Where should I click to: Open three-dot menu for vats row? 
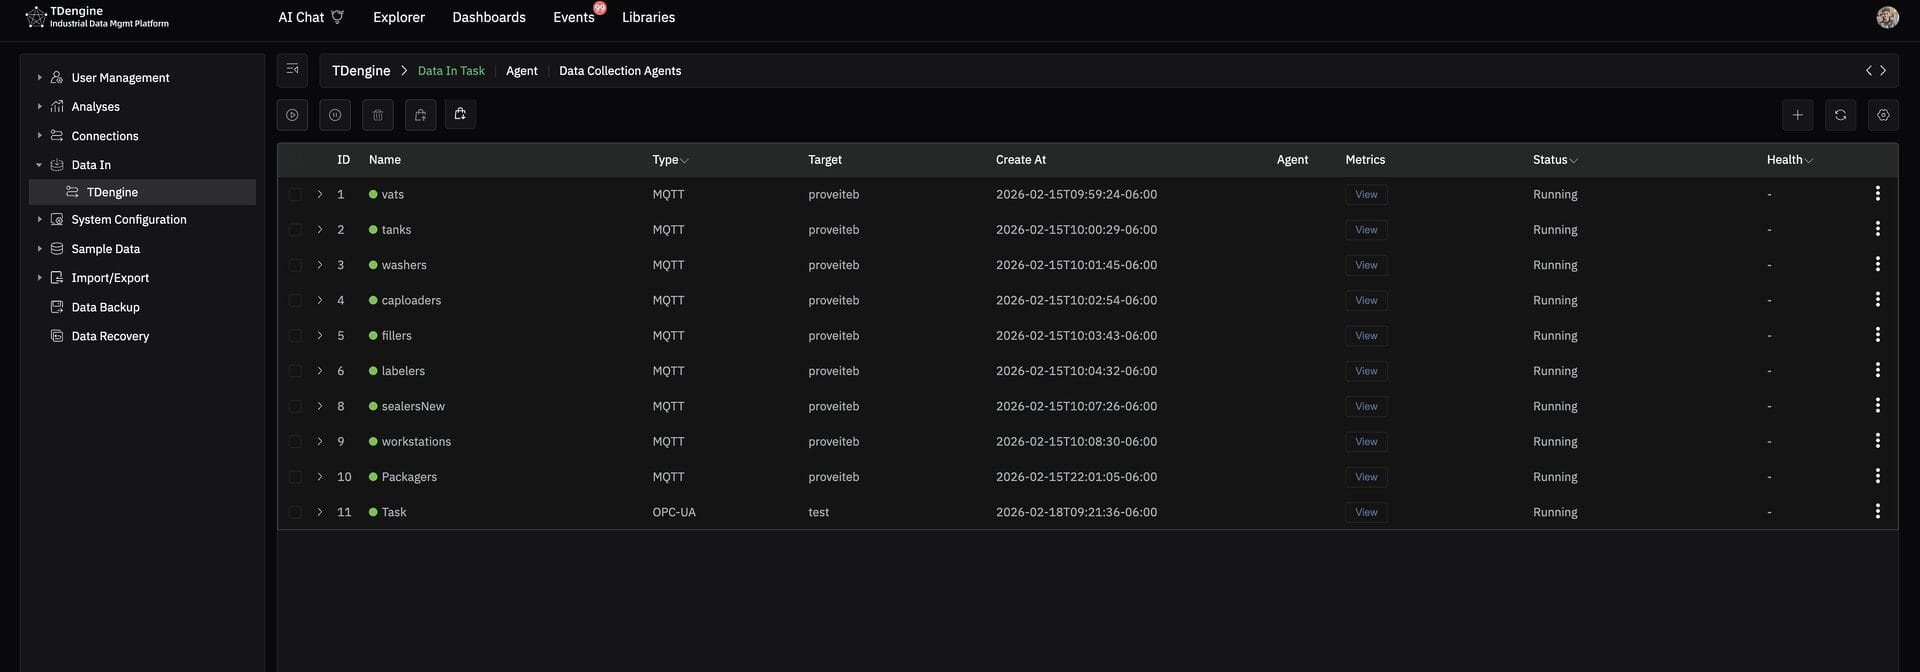coord(1877,194)
